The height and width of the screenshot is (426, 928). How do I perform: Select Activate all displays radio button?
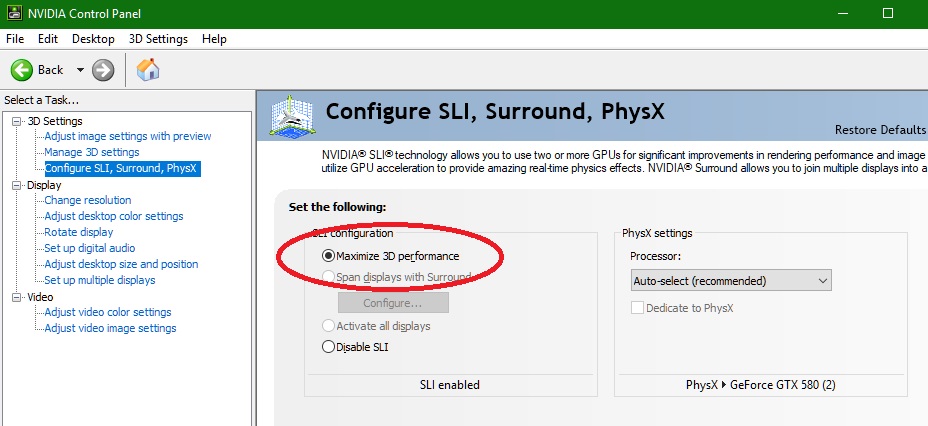tap(328, 326)
